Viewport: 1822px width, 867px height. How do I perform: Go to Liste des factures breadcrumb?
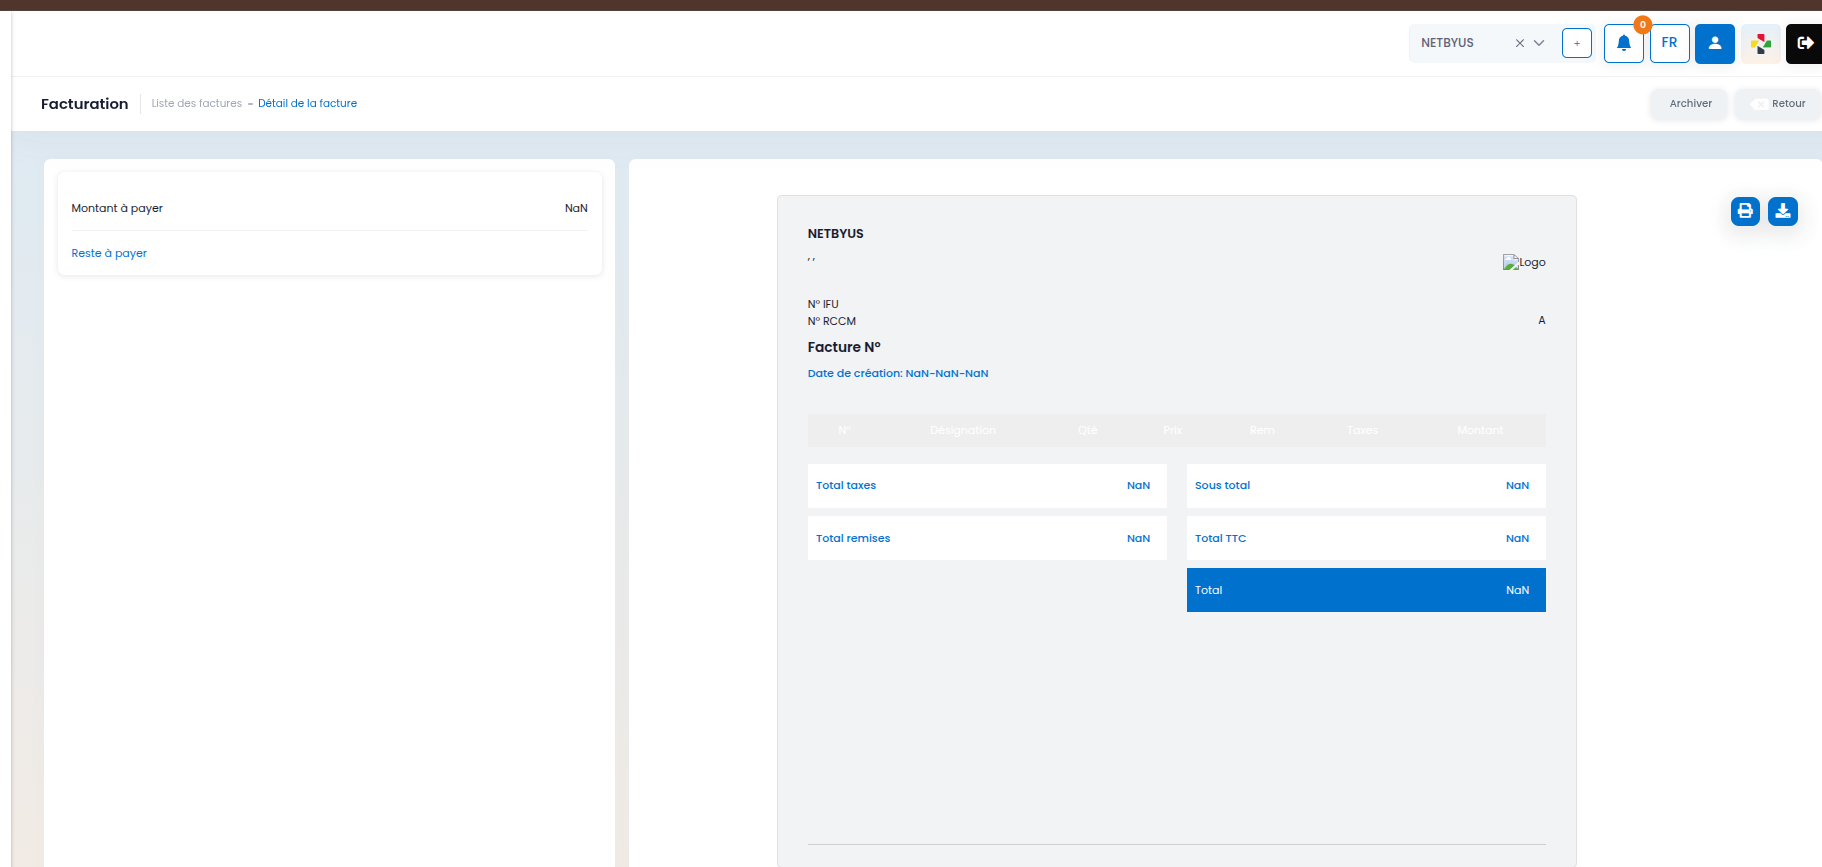(x=196, y=103)
